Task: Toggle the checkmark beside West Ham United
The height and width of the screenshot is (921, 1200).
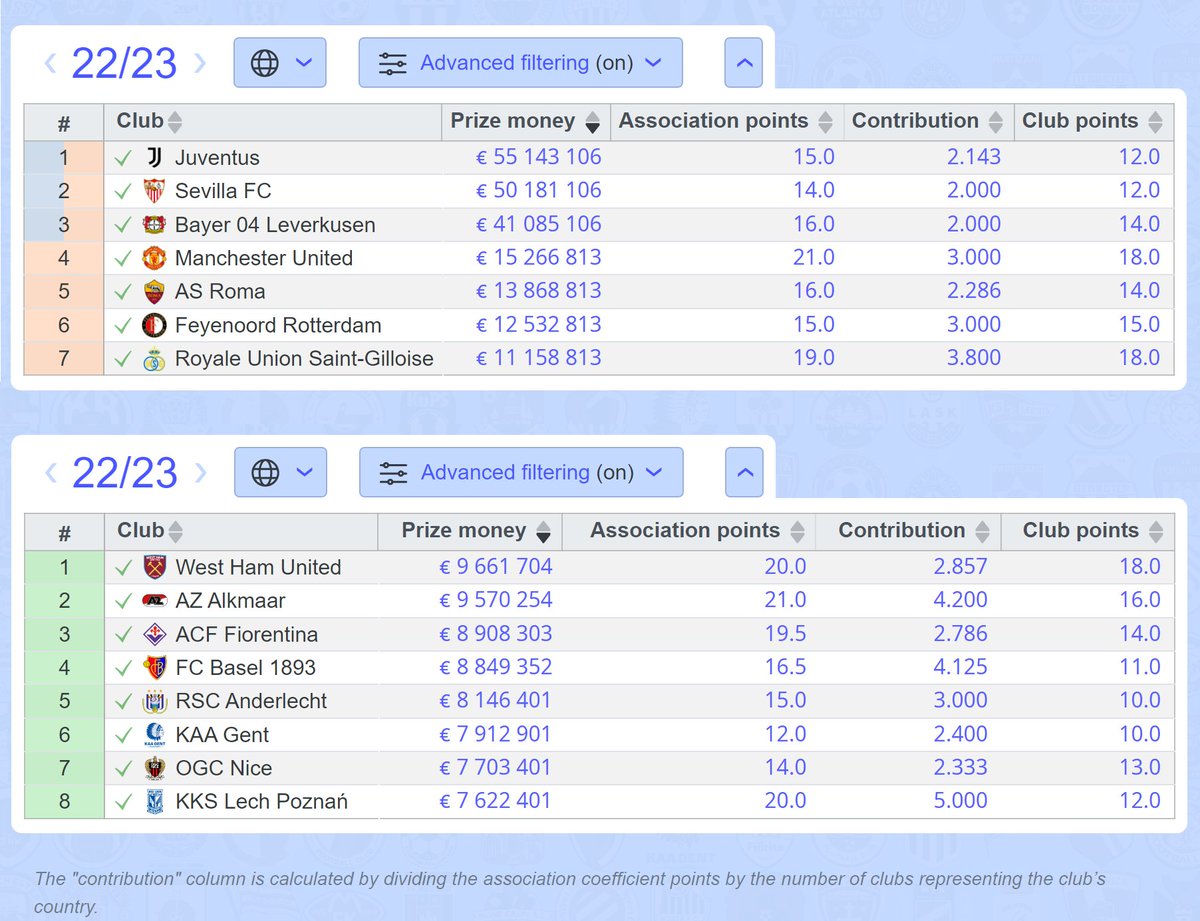Action: pyautogui.click(x=123, y=567)
